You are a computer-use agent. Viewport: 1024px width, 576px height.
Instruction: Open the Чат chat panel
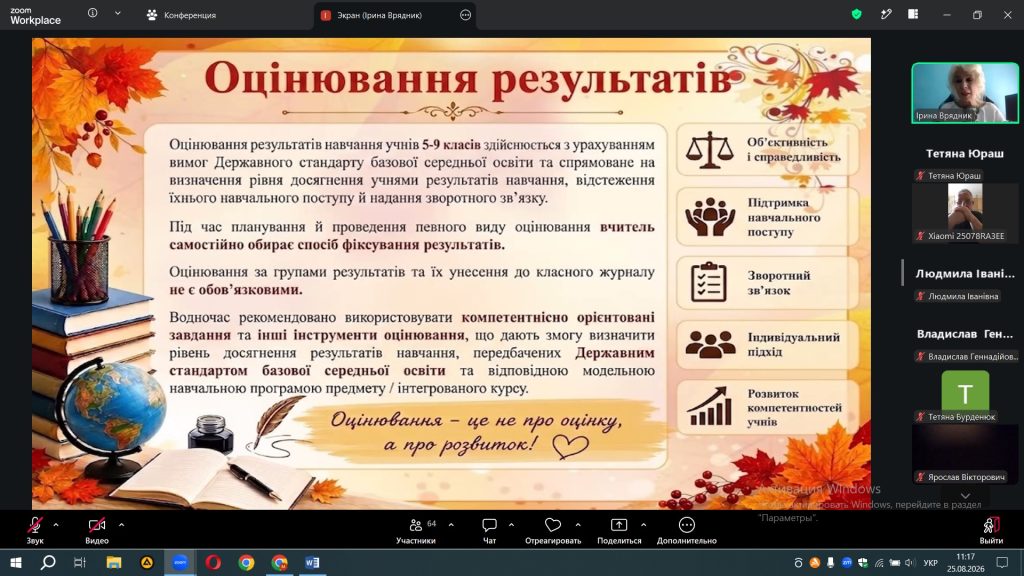(489, 530)
